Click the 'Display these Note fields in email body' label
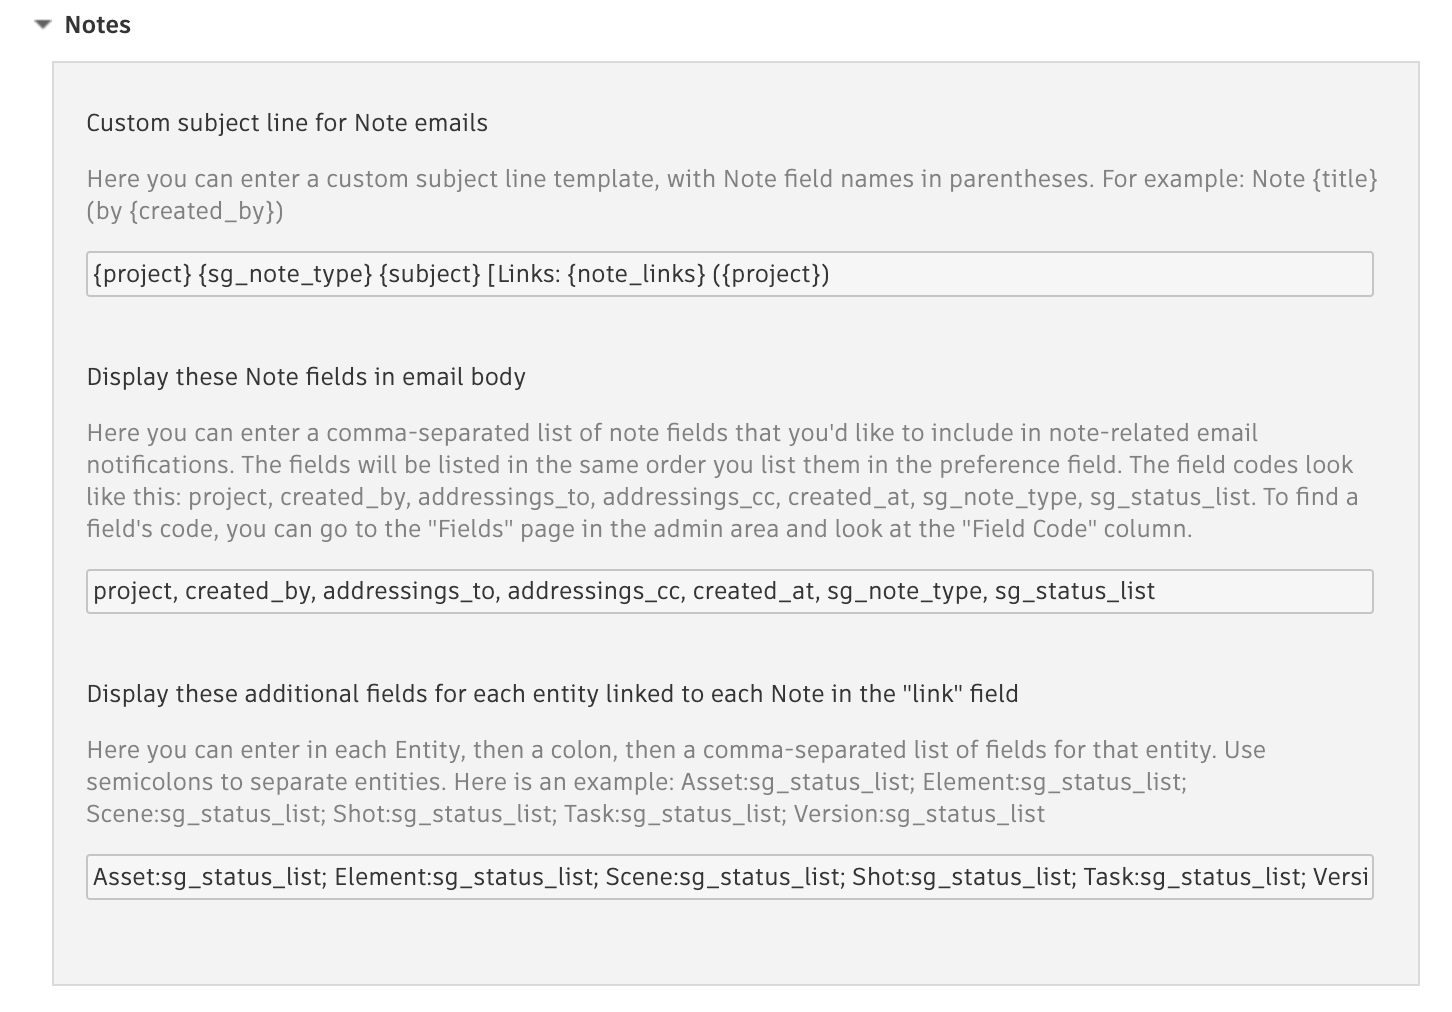This screenshot has height=1012, width=1452. (x=306, y=377)
